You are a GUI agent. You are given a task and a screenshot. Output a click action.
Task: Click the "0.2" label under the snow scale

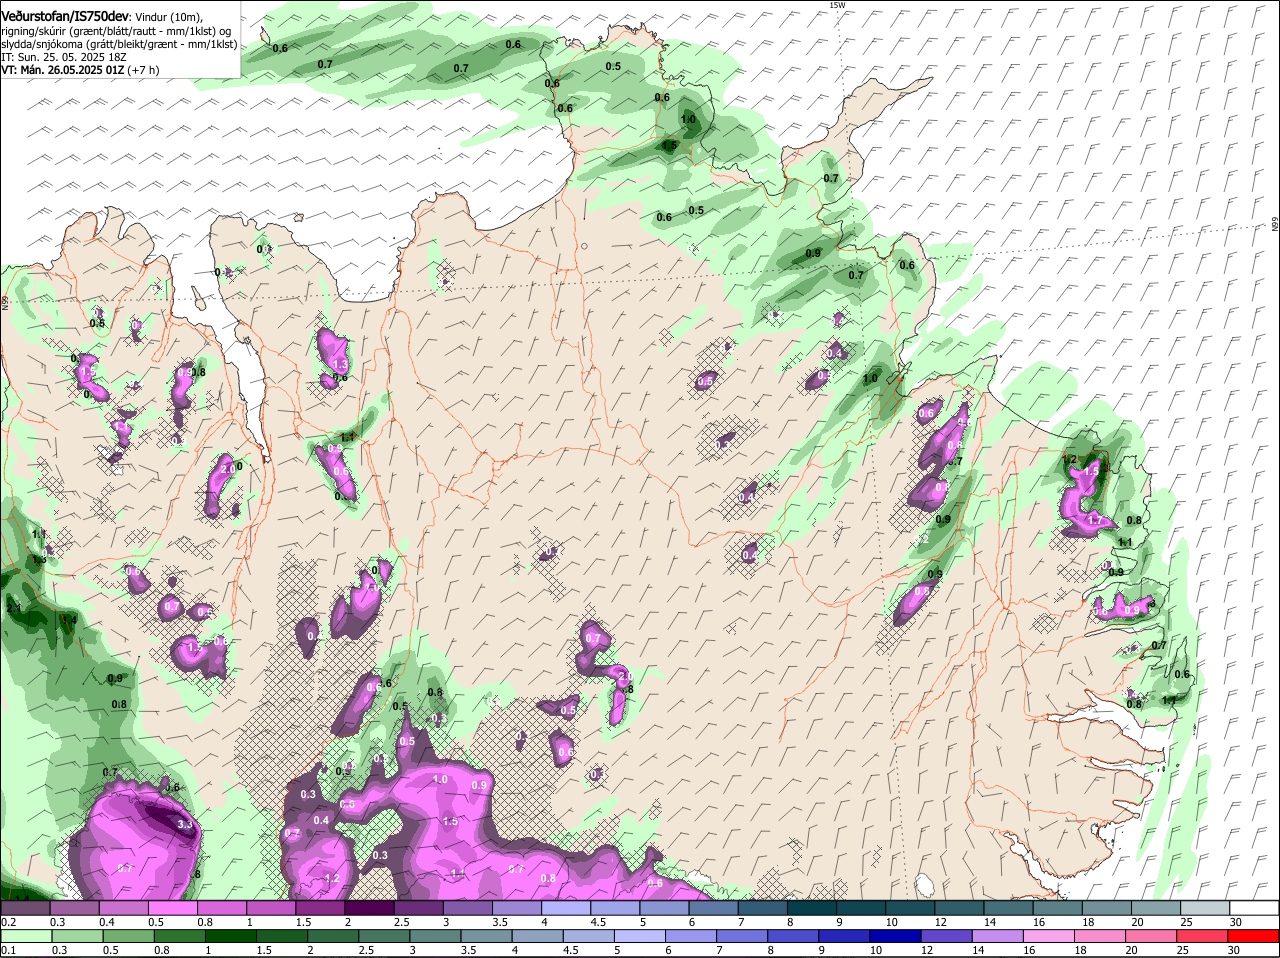(9, 921)
